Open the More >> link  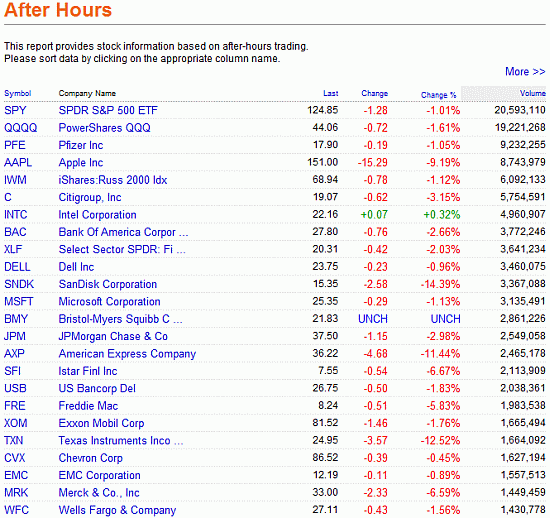(x=525, y=72)
